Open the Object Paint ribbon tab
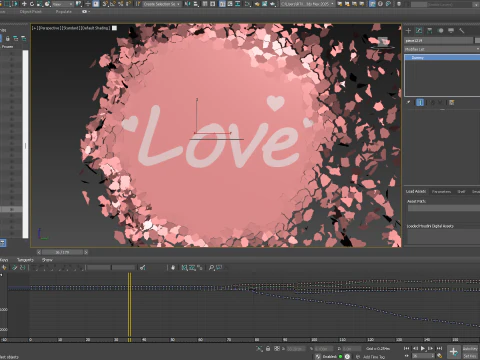Screen dimensions: 480x360 click(x=30, y=12)
